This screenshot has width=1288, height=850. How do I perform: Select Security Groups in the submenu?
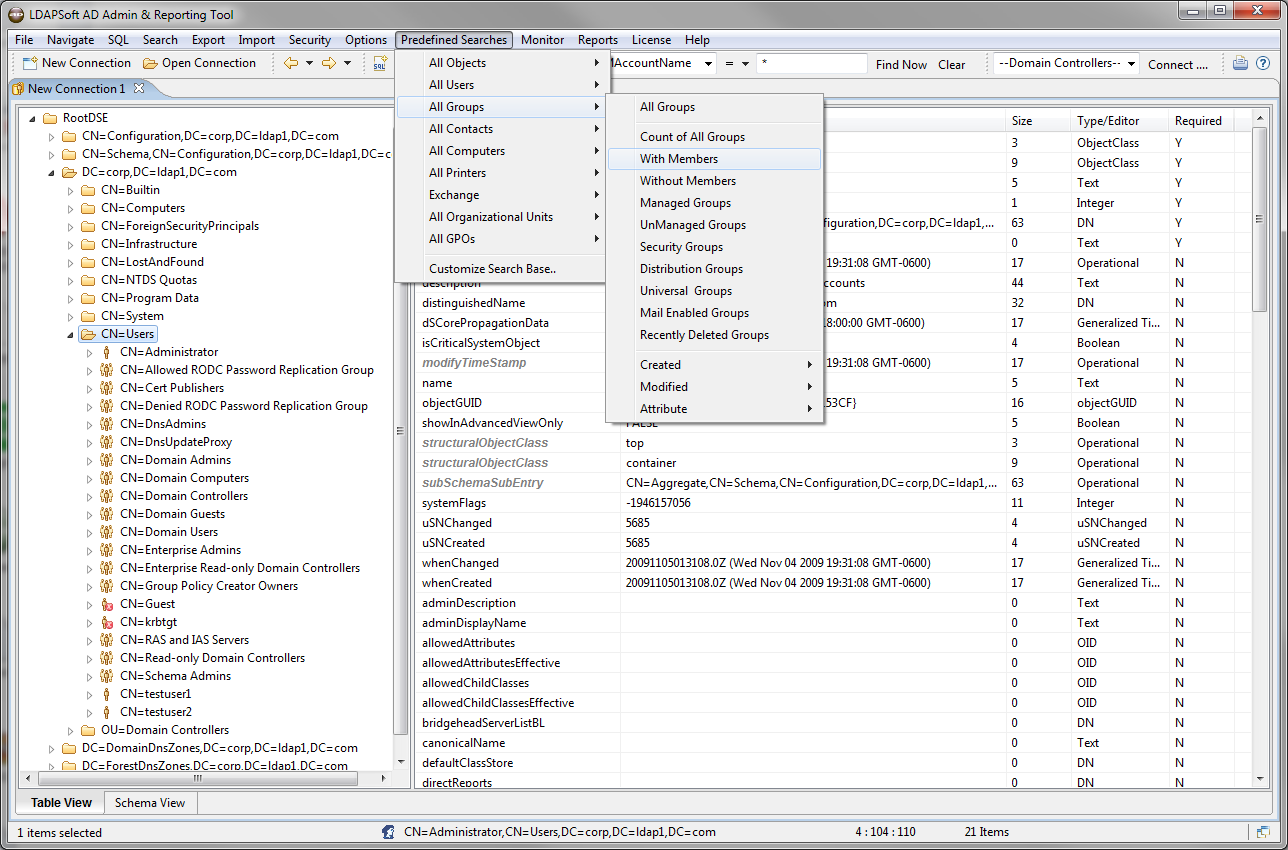pos(714,247)
